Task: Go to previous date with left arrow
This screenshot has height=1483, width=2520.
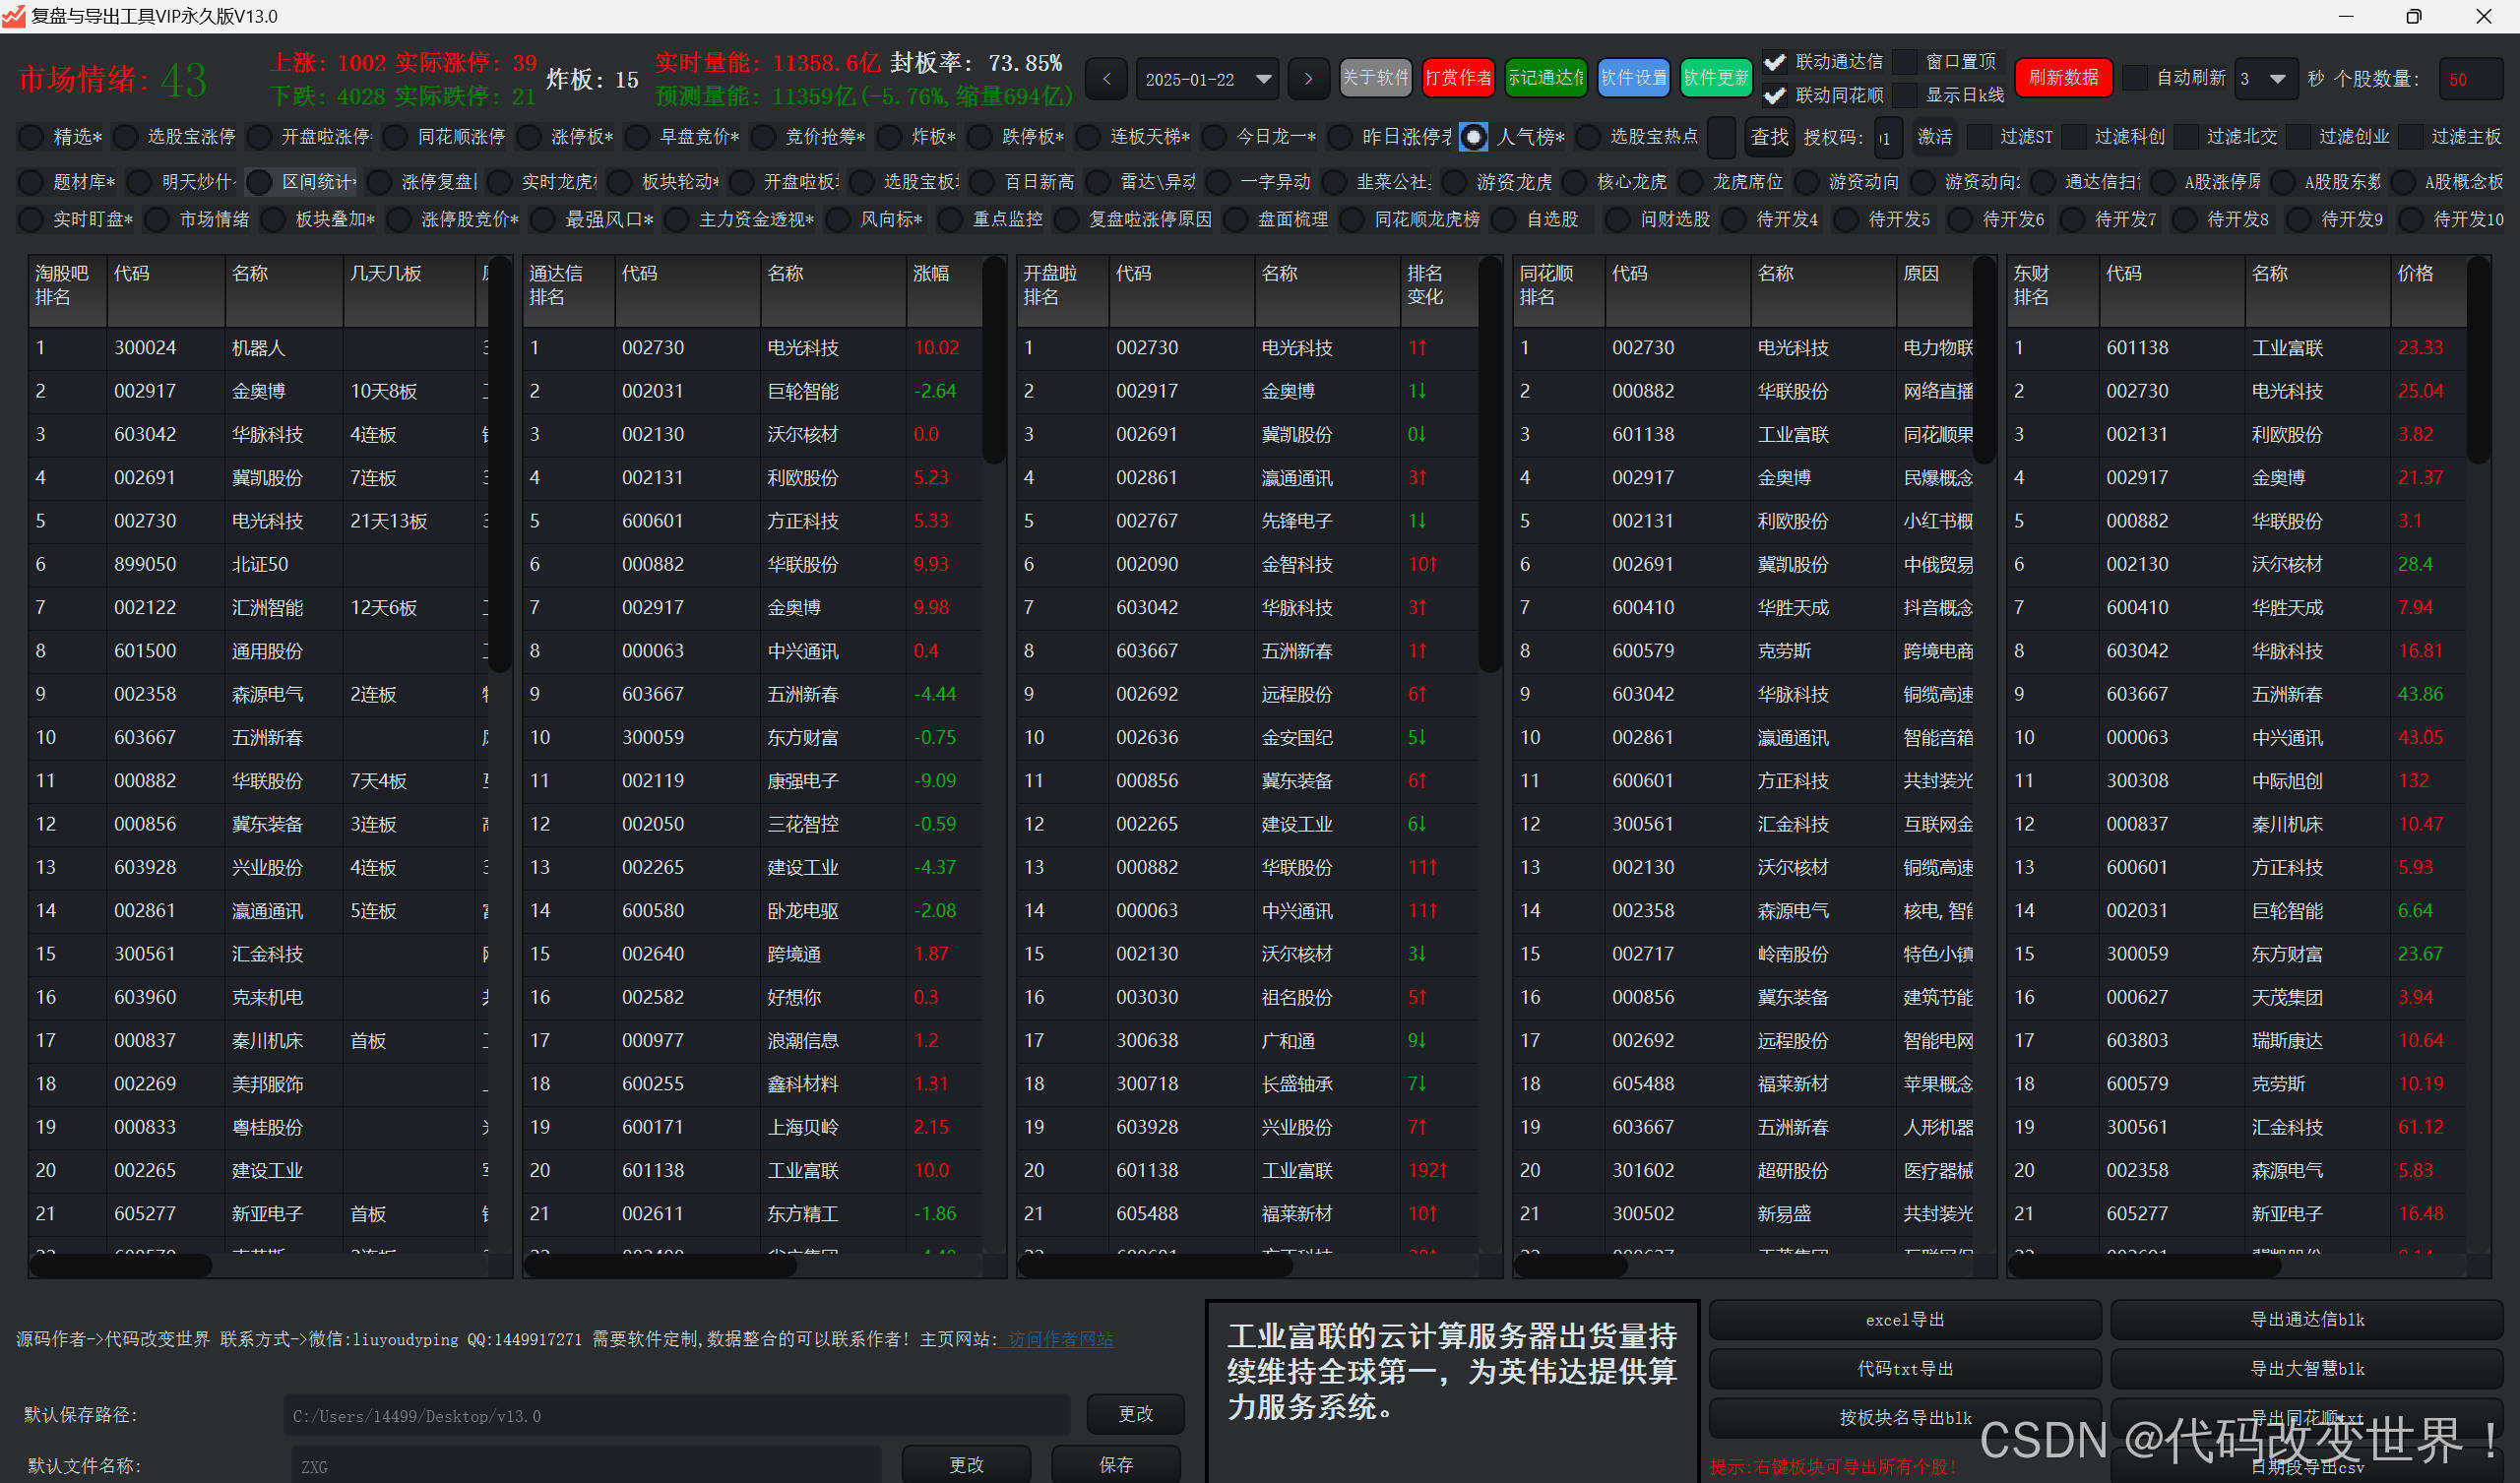Action: coord(1106,79)
